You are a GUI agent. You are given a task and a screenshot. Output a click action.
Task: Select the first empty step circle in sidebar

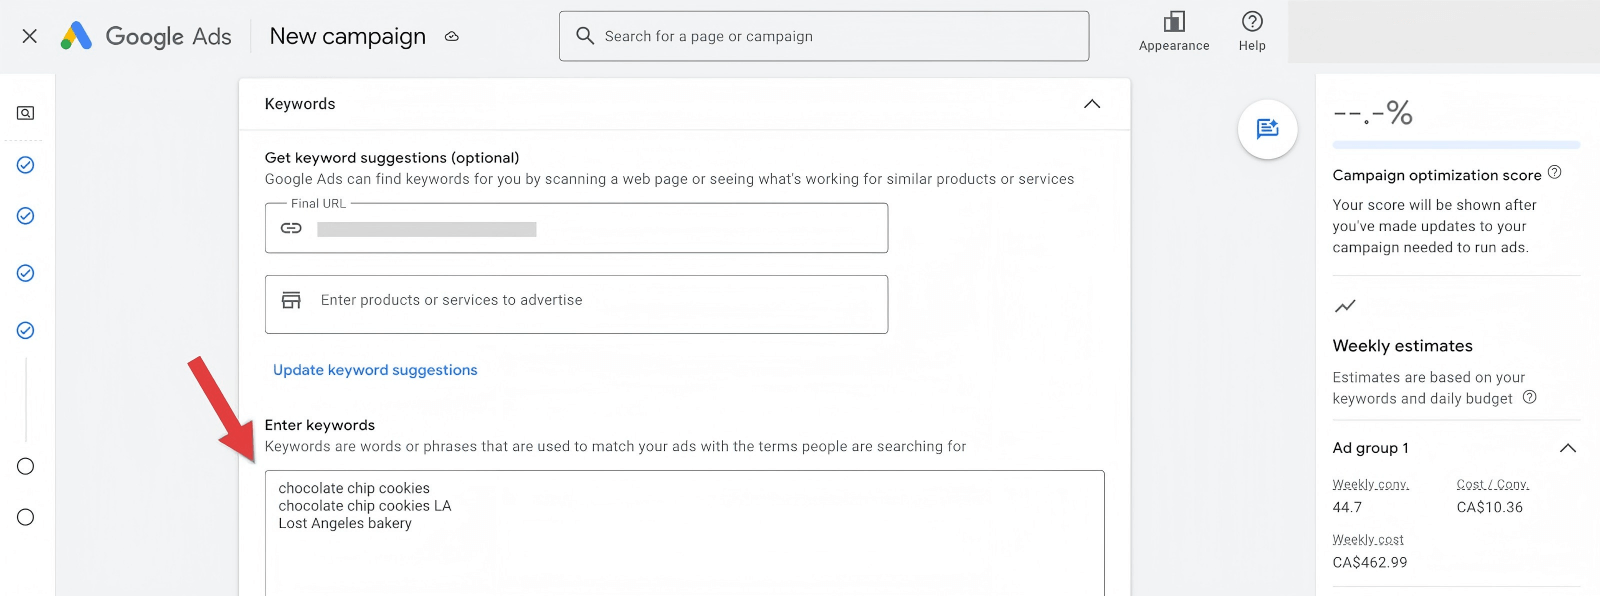click(26, 466)
